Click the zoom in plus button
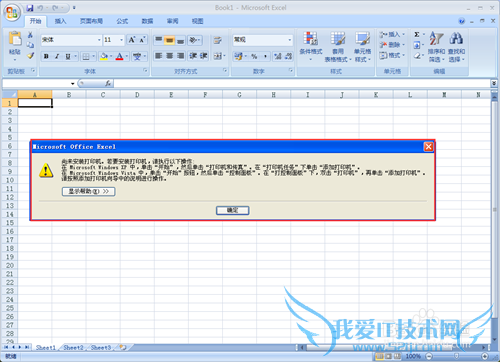This screenshot has height=362, width=500. (x=485, y=356)
